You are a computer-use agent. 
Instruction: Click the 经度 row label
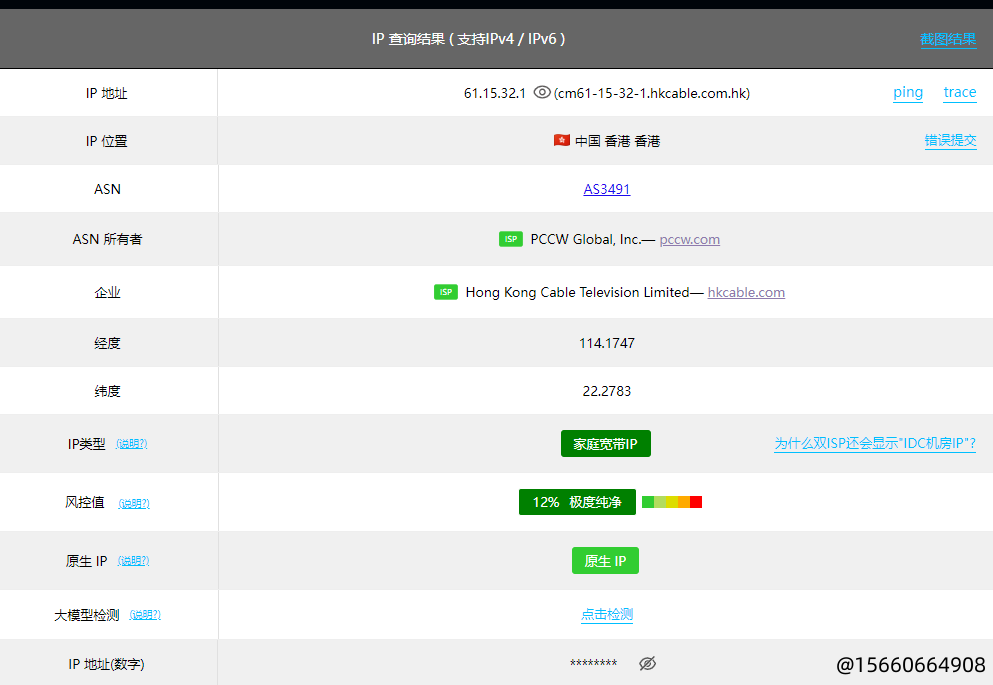[107, 343]
